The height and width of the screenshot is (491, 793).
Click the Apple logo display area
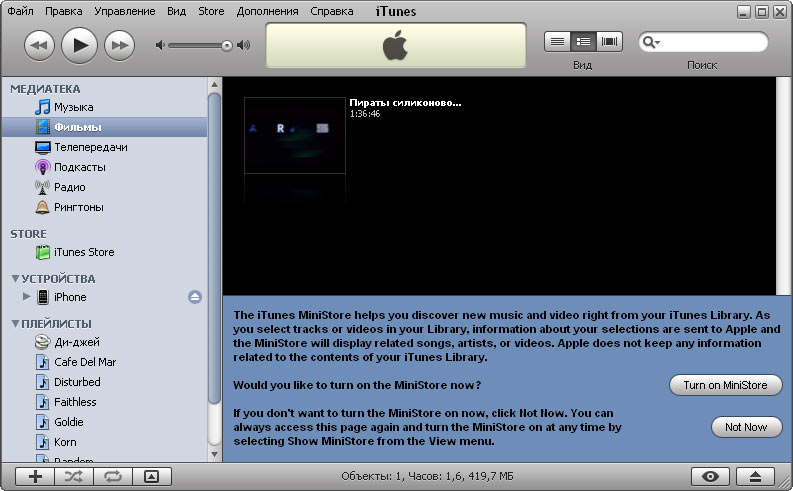[x=396, y=45]
